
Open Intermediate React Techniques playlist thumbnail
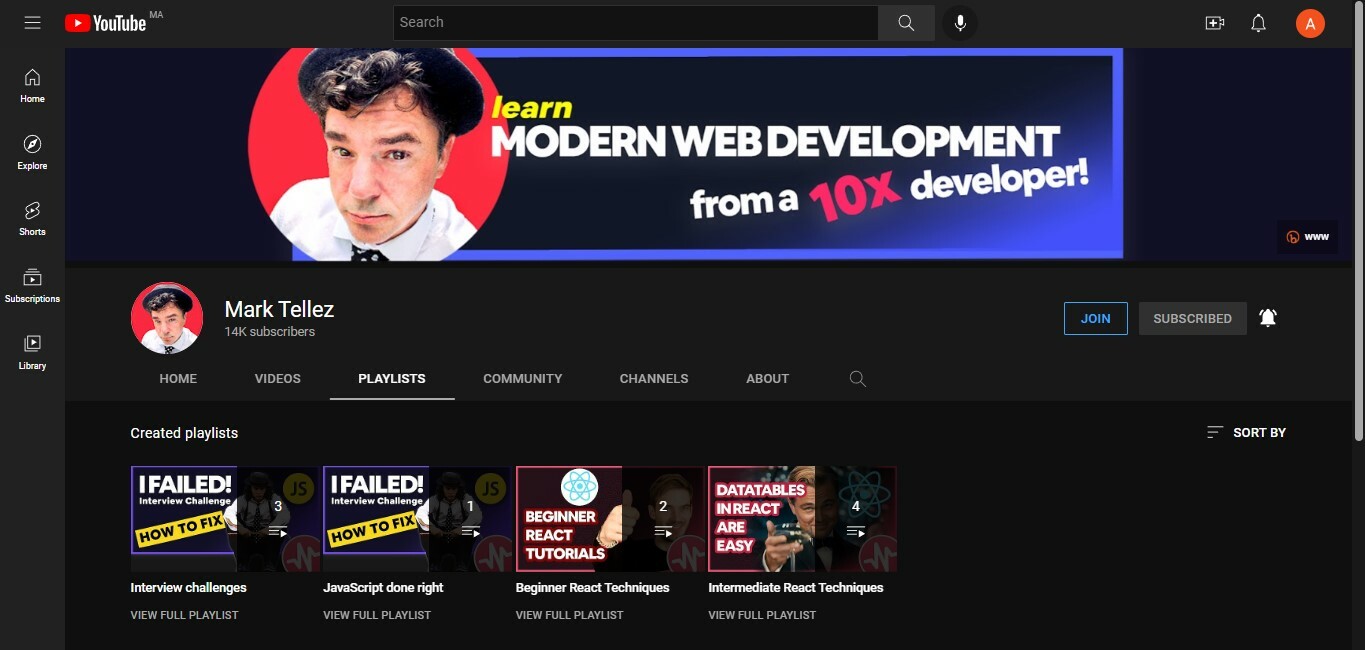pos(803,519)
